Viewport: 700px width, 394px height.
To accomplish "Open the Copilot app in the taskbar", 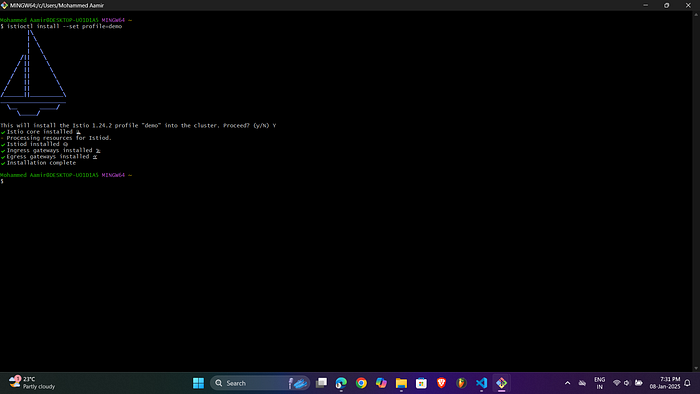I will pyautogui.click(x=381, y=383).
